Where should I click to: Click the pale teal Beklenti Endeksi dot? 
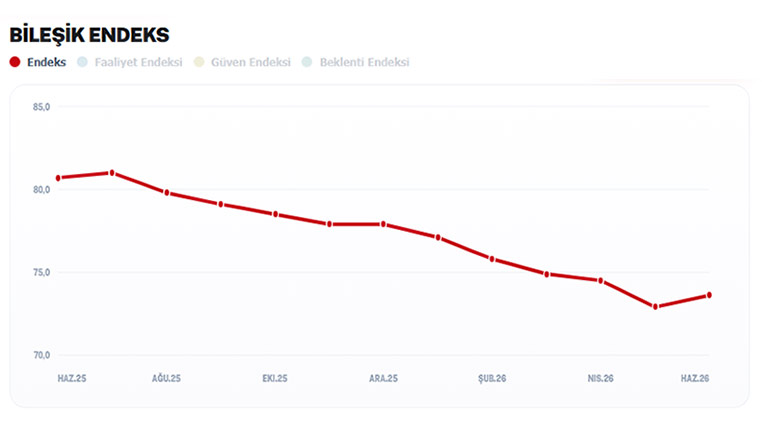pyautogui.click(x=307, y=62)
